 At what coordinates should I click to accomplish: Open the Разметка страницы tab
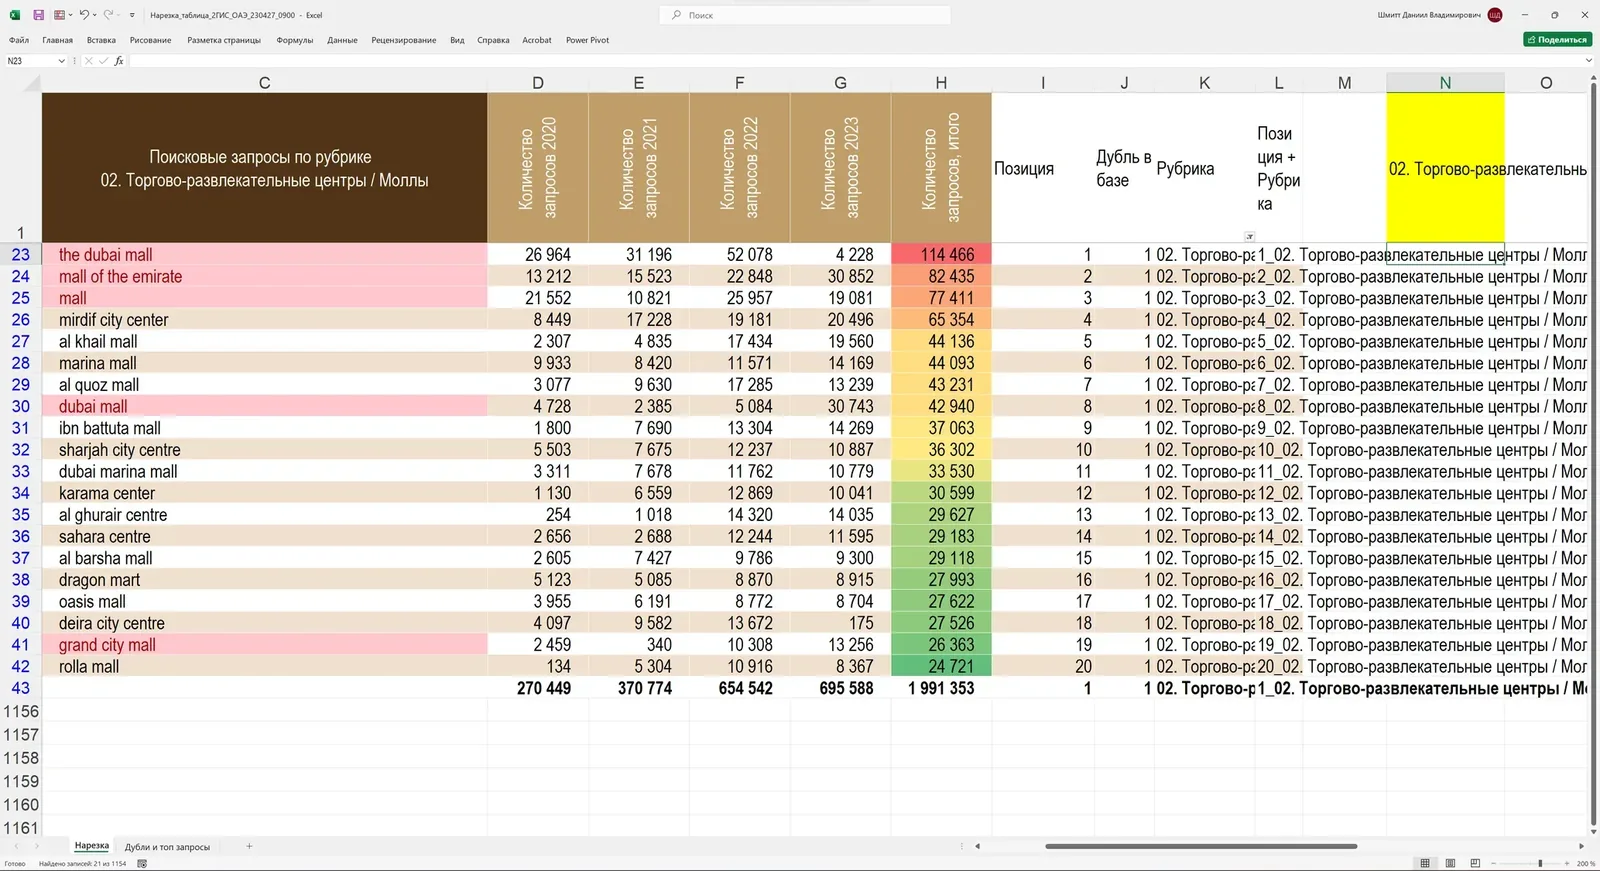click(x=224, y=40)
